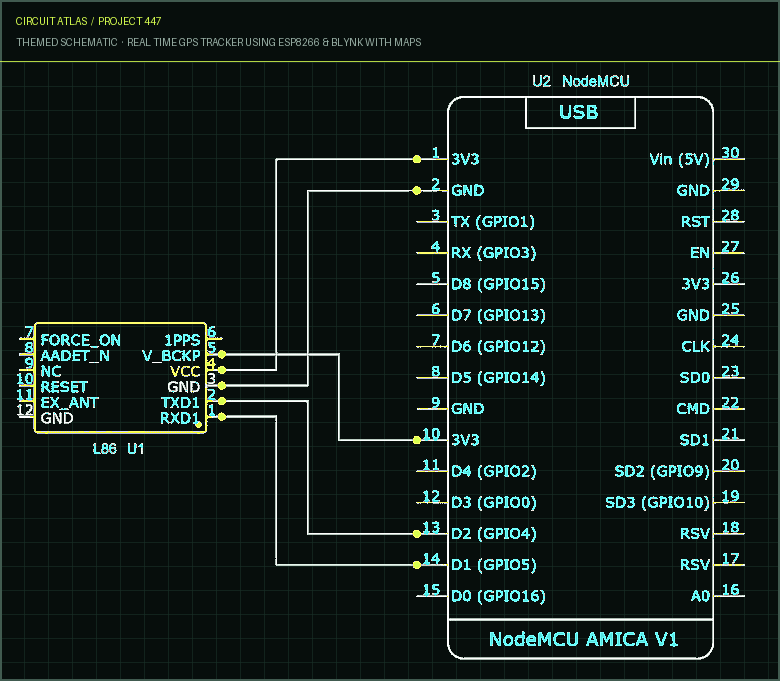The height and width of the screenshot is (681, 780).
Task: Click the D7 (GPIO13) pin label
Action: (x=498, y=315)
